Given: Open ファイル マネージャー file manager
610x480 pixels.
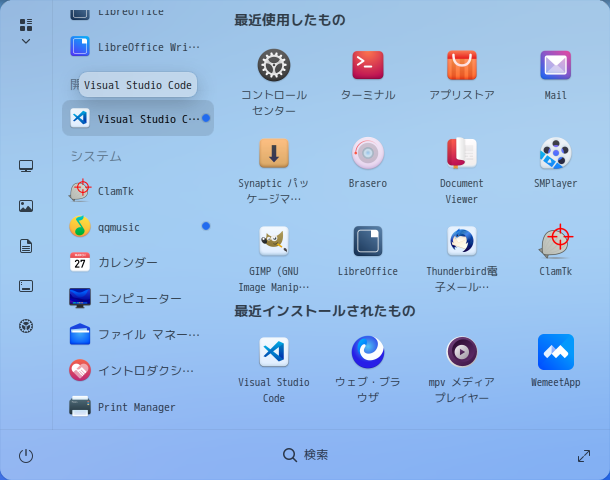Looking at the screenshot, I should (138, 334).
